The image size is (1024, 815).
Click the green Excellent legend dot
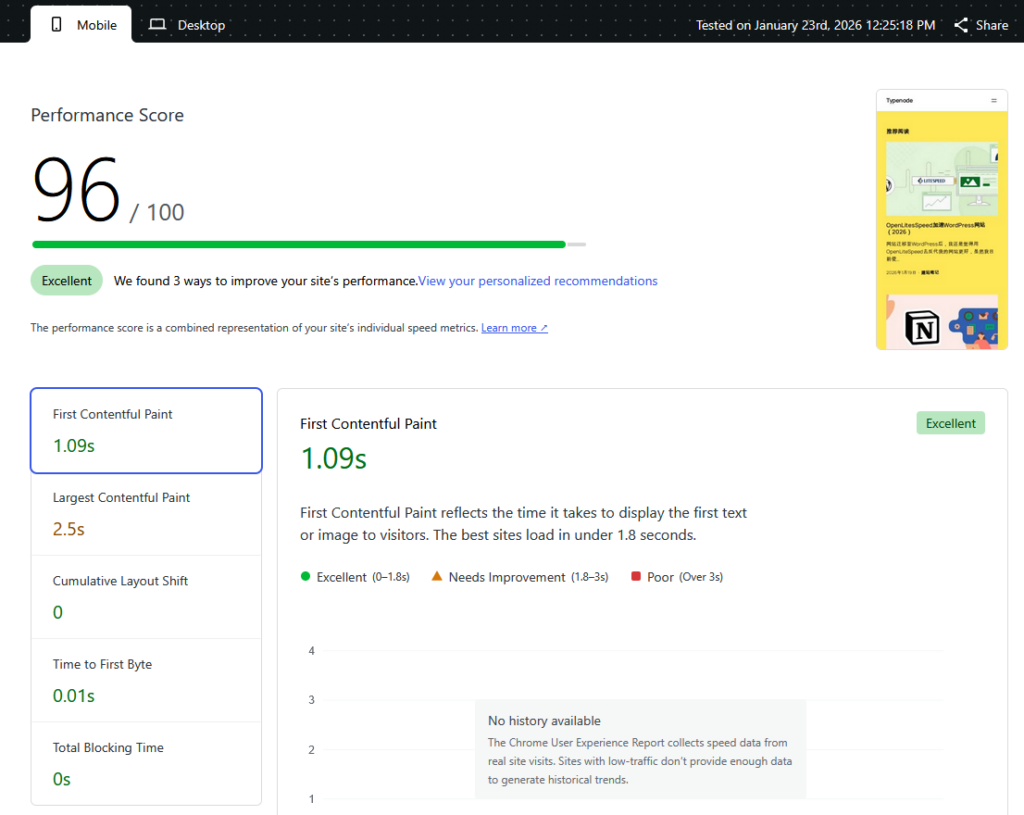coord(305,577)
